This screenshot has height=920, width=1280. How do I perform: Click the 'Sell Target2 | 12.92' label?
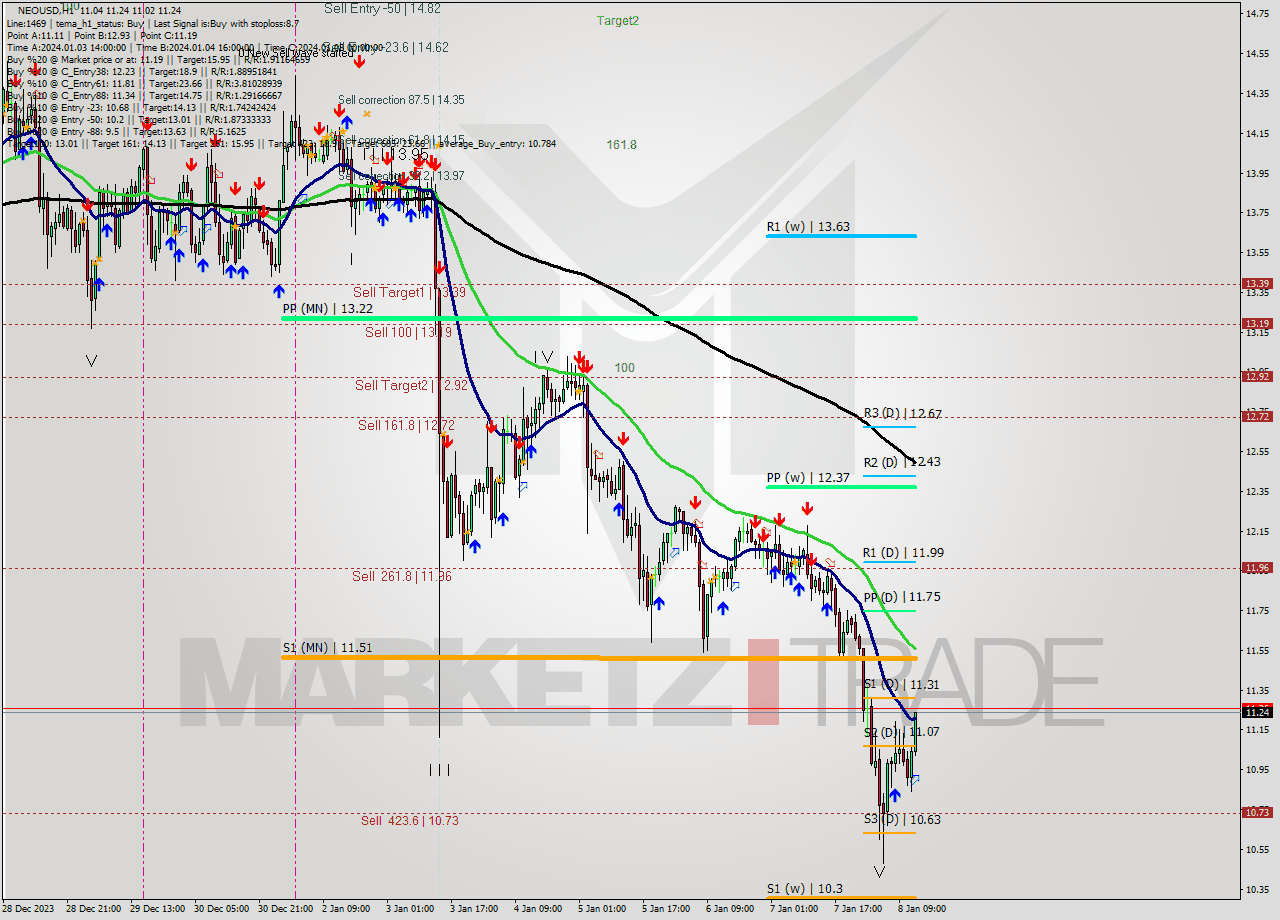[411, 385]
